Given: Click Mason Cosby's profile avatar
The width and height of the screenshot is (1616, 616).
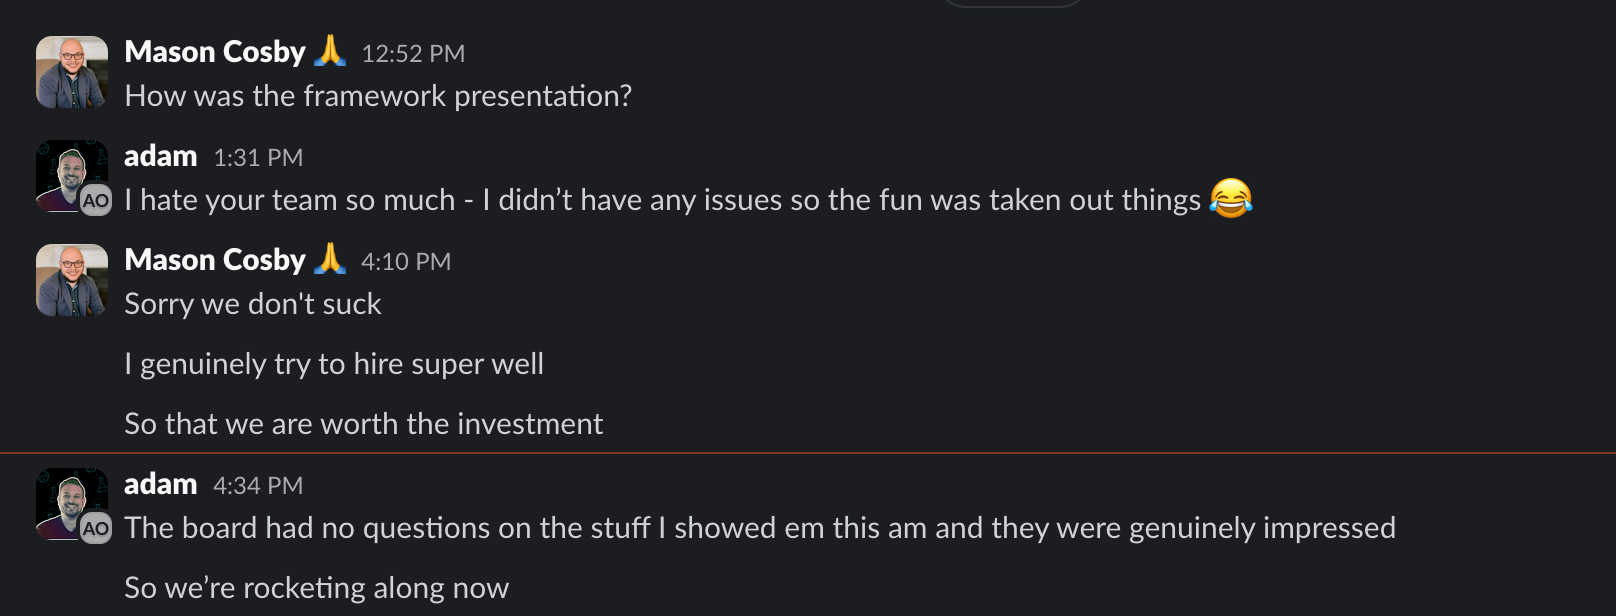Looking at the screenshot, I should tap(71, 71).
